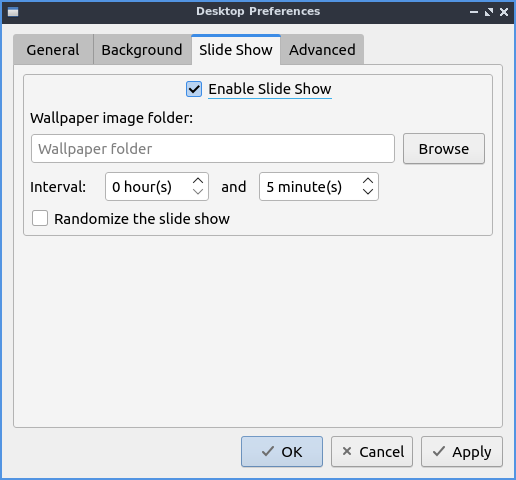Decrease the minutes interval with down arrow
Image resolution: width=516 pixels, height=480 pixels.
coord(368,192)
